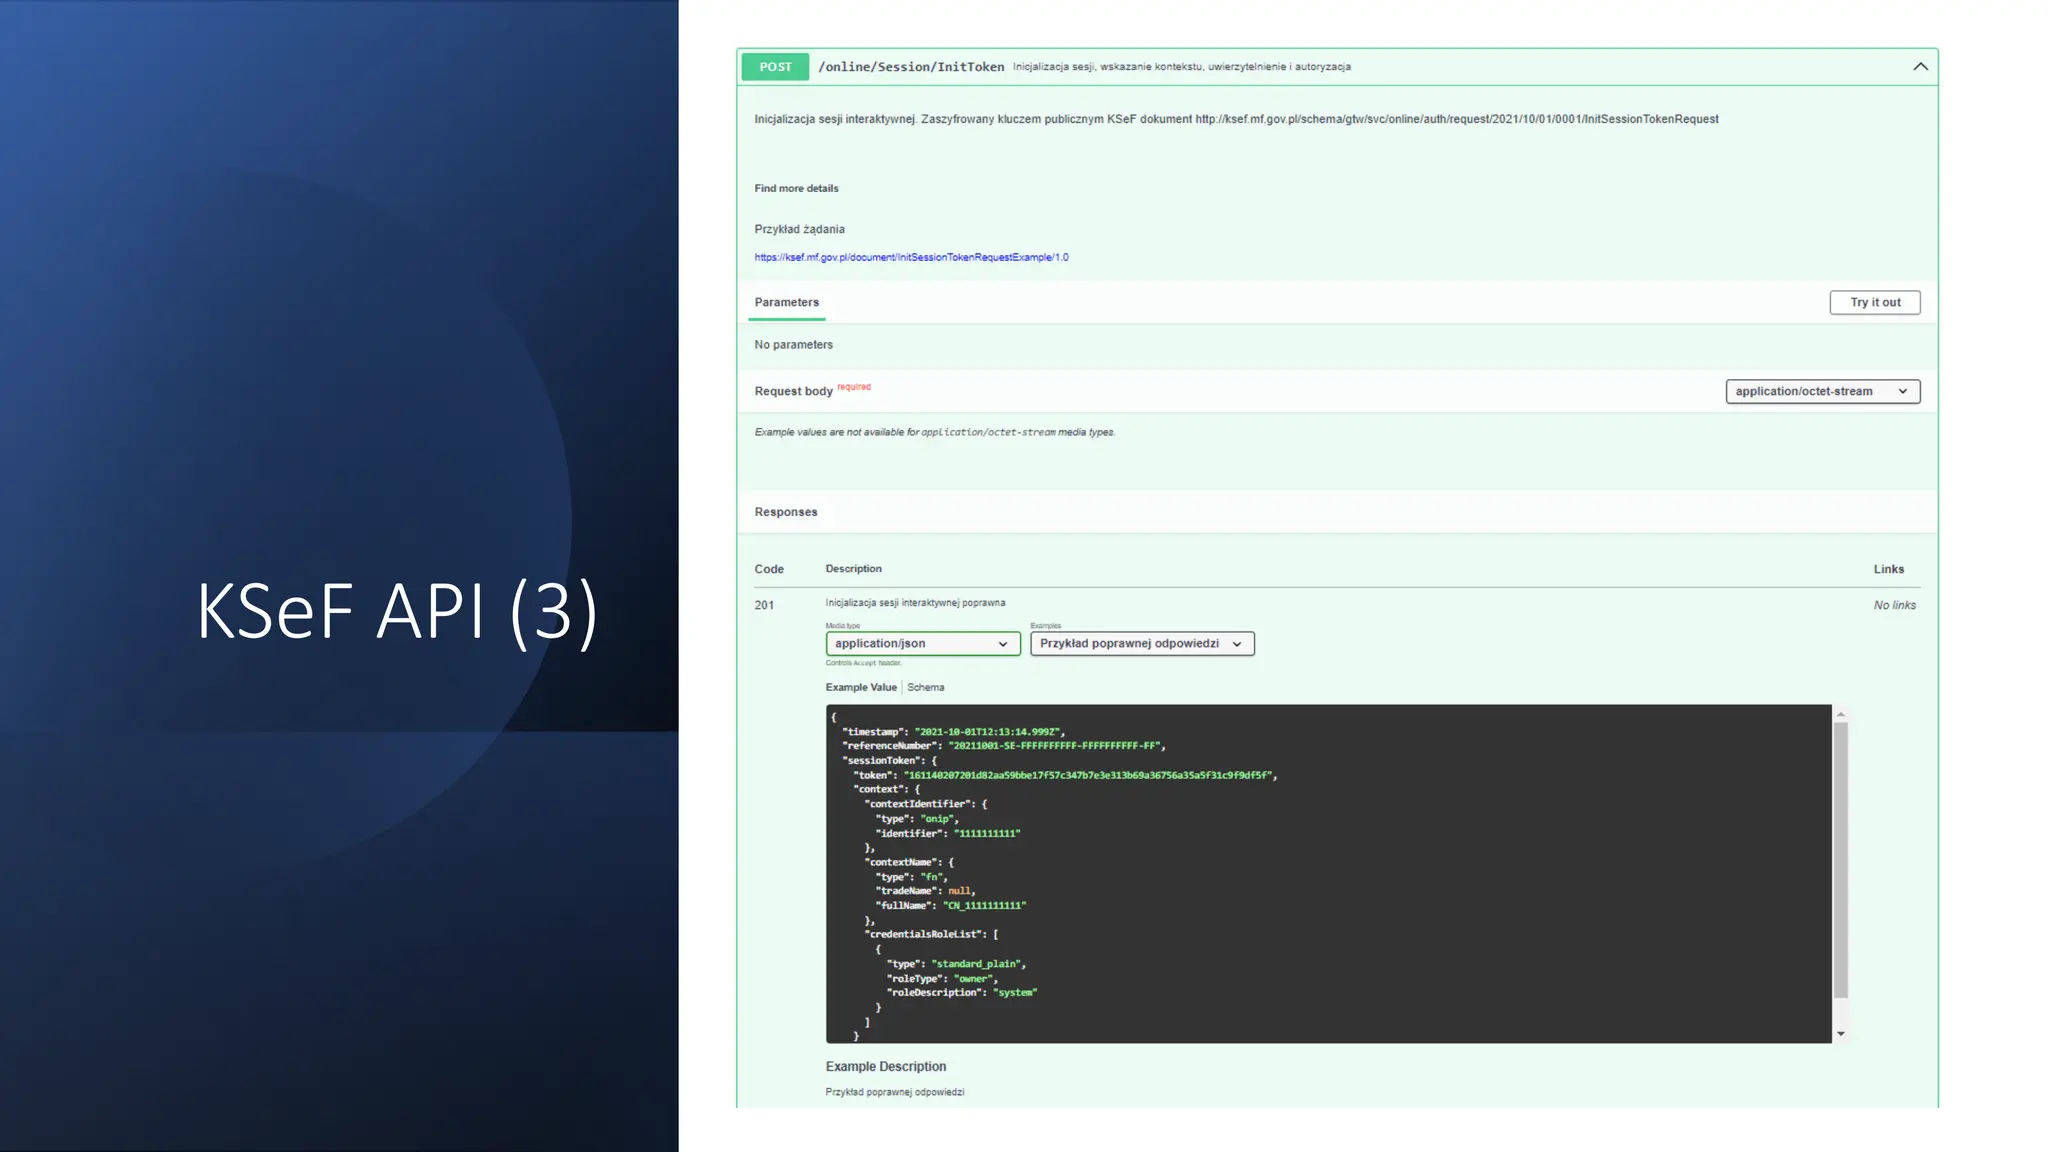The width and height of the screenshot is (2048, 1152).
Task: Open the InitSessionTokenRequestExample link
Action: pyautogui.click(x=911, y=257)
